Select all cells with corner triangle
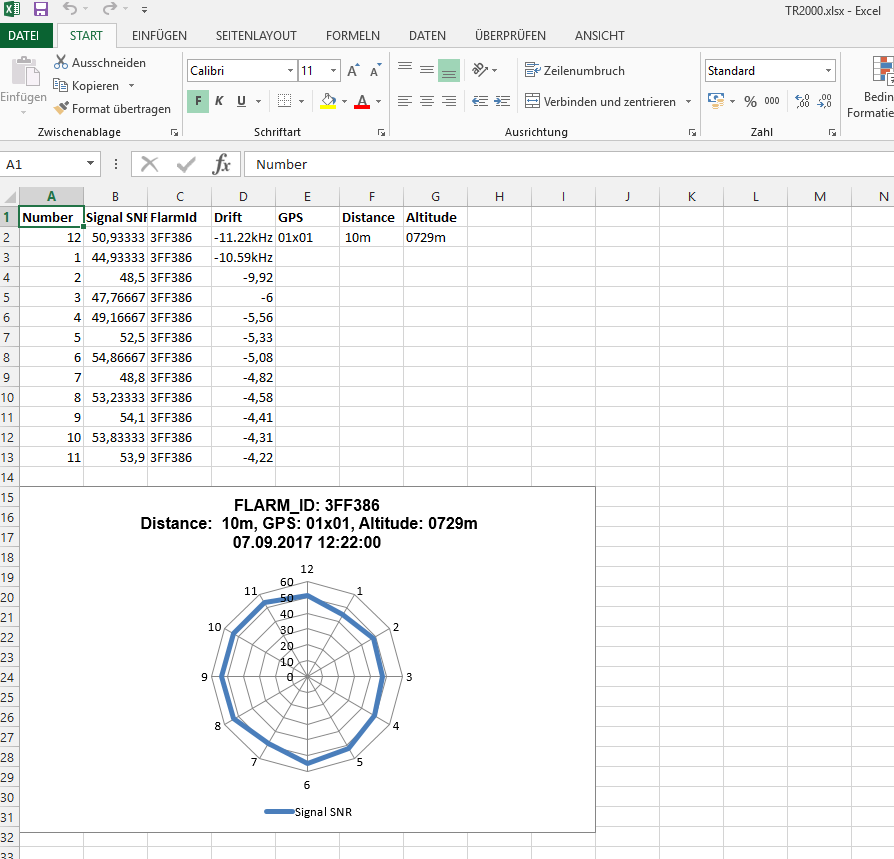This screenshot has height=859, width=894. [x=10, y=197]
